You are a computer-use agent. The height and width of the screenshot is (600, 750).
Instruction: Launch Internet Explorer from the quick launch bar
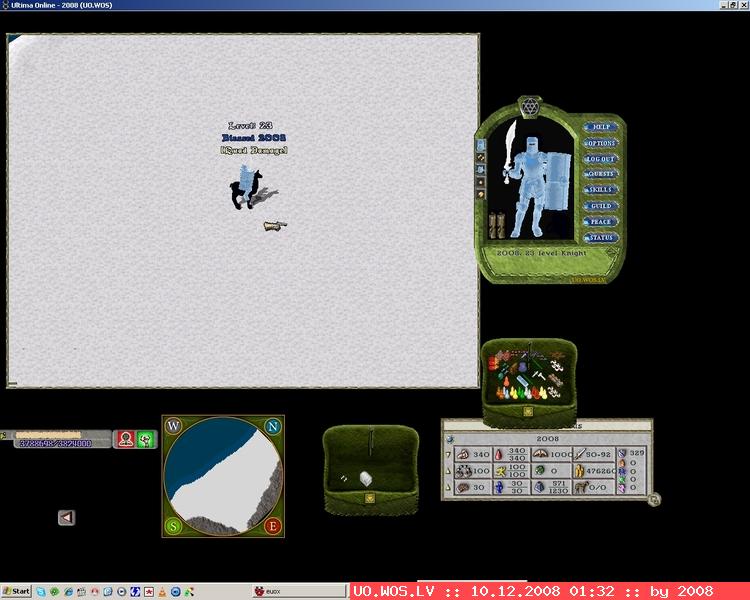[68, 592]
